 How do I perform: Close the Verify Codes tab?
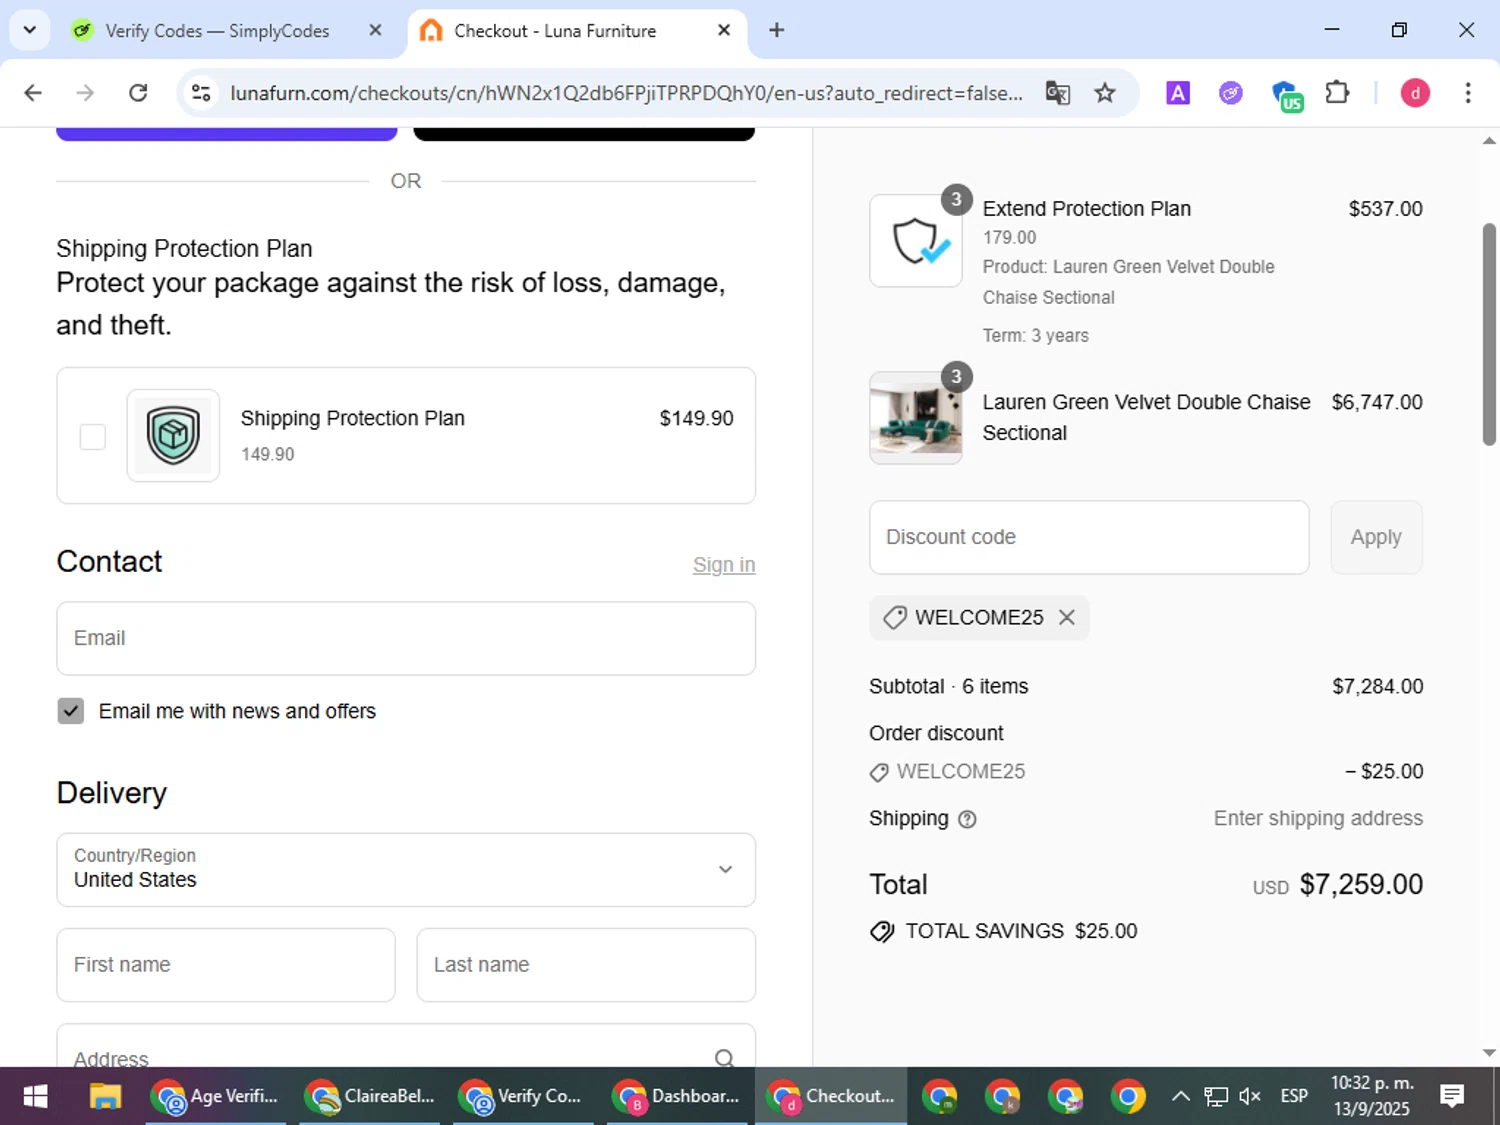(375, 31)
